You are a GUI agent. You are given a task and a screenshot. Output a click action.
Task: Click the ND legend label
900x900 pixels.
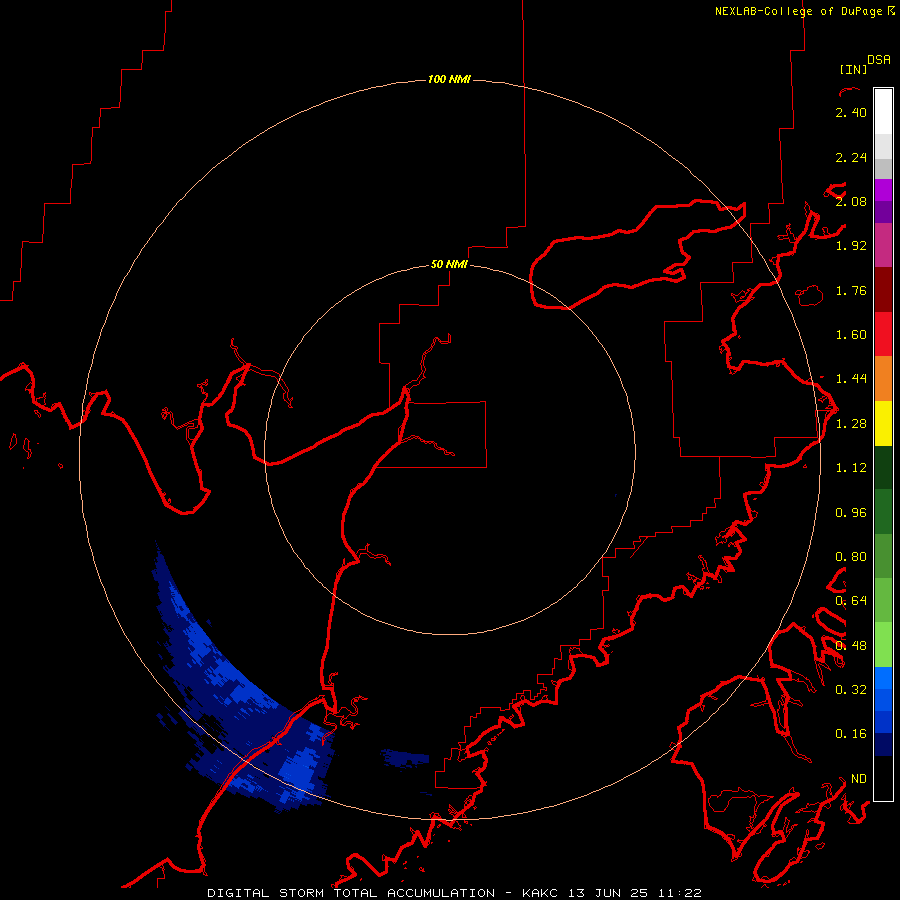[x=859, y=779]
